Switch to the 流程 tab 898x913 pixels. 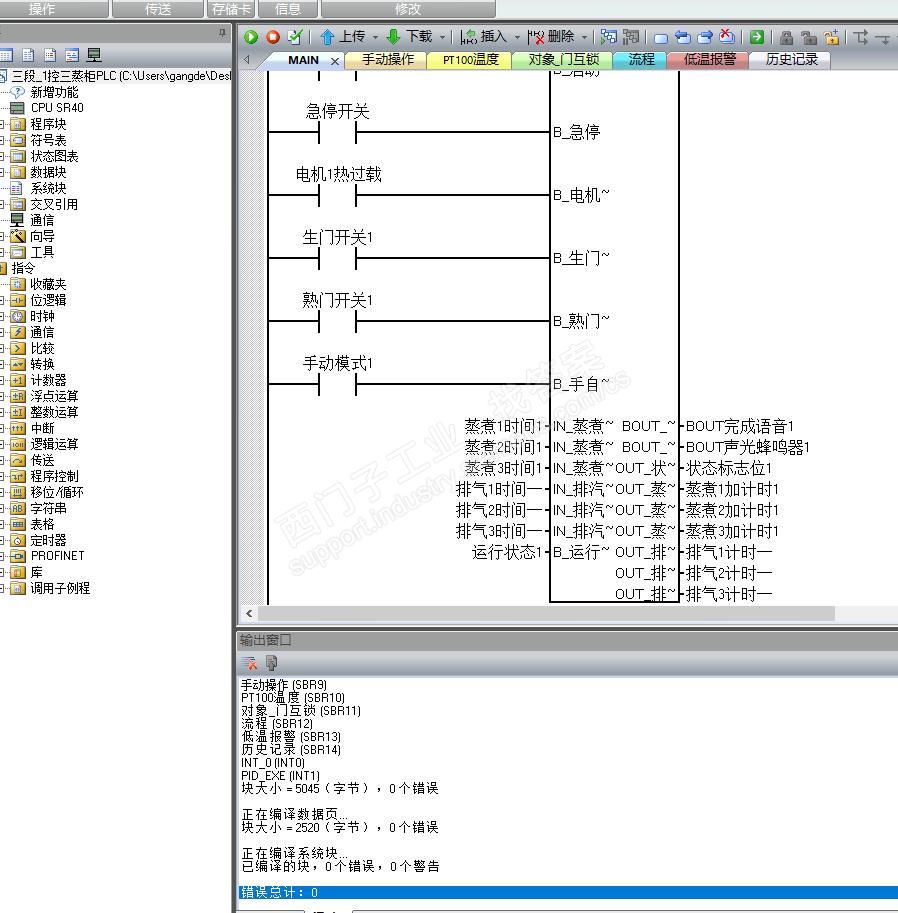pos(641,60)
